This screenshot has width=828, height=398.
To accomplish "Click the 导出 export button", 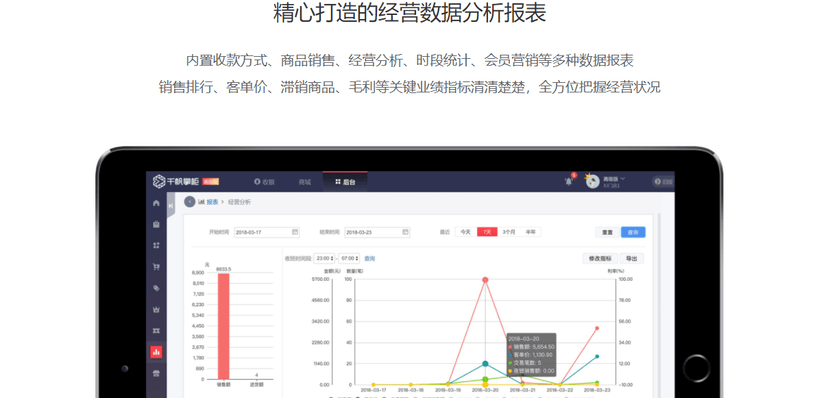I will [631, 259].
